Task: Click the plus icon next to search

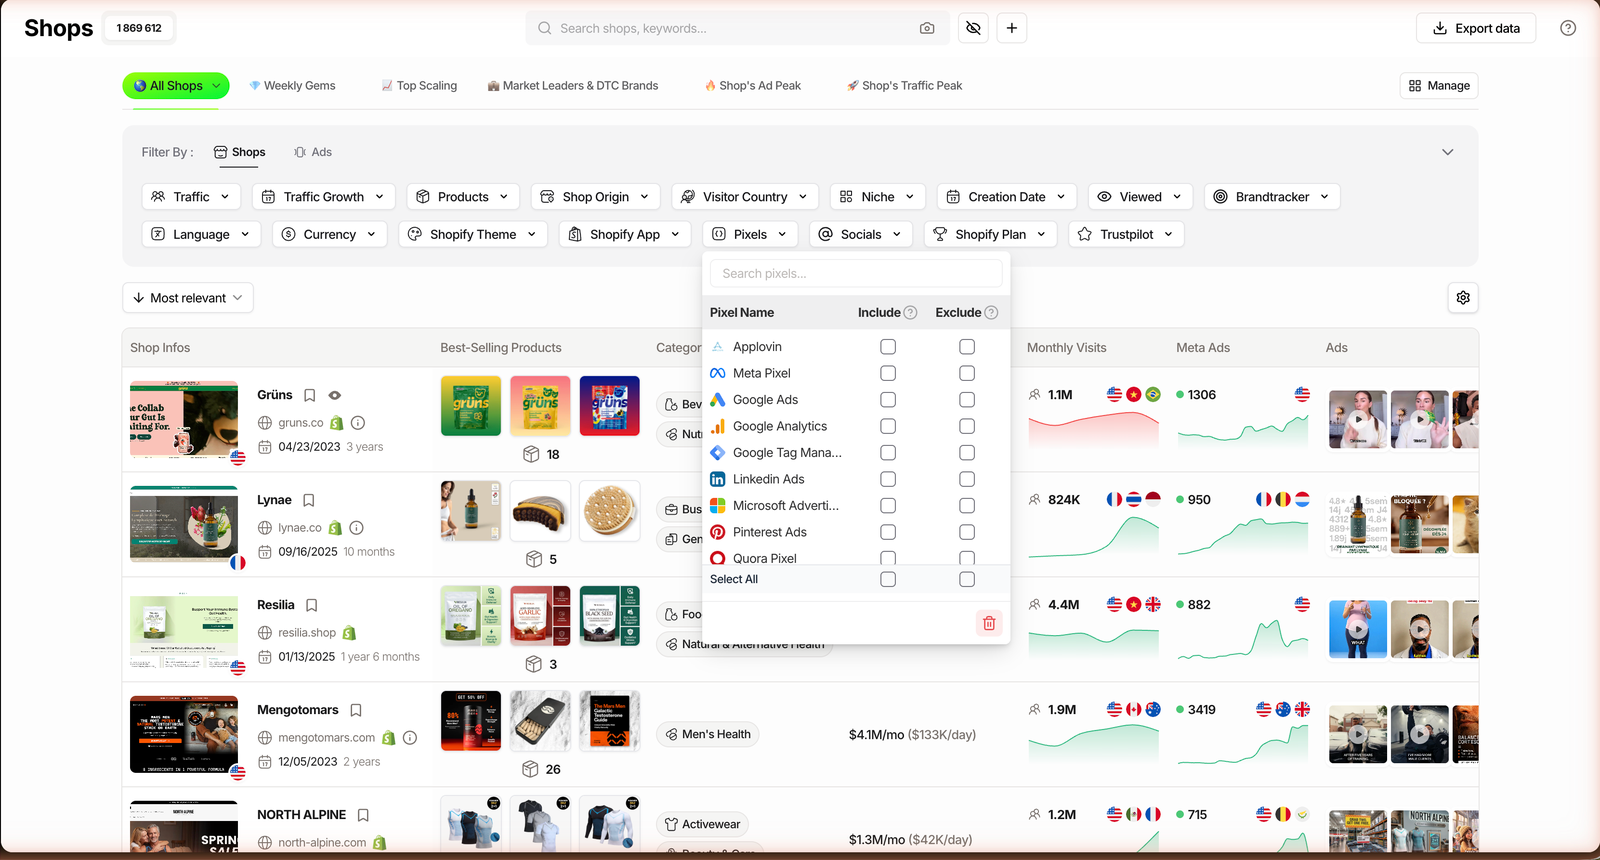Action: (x=1012, y=28)
